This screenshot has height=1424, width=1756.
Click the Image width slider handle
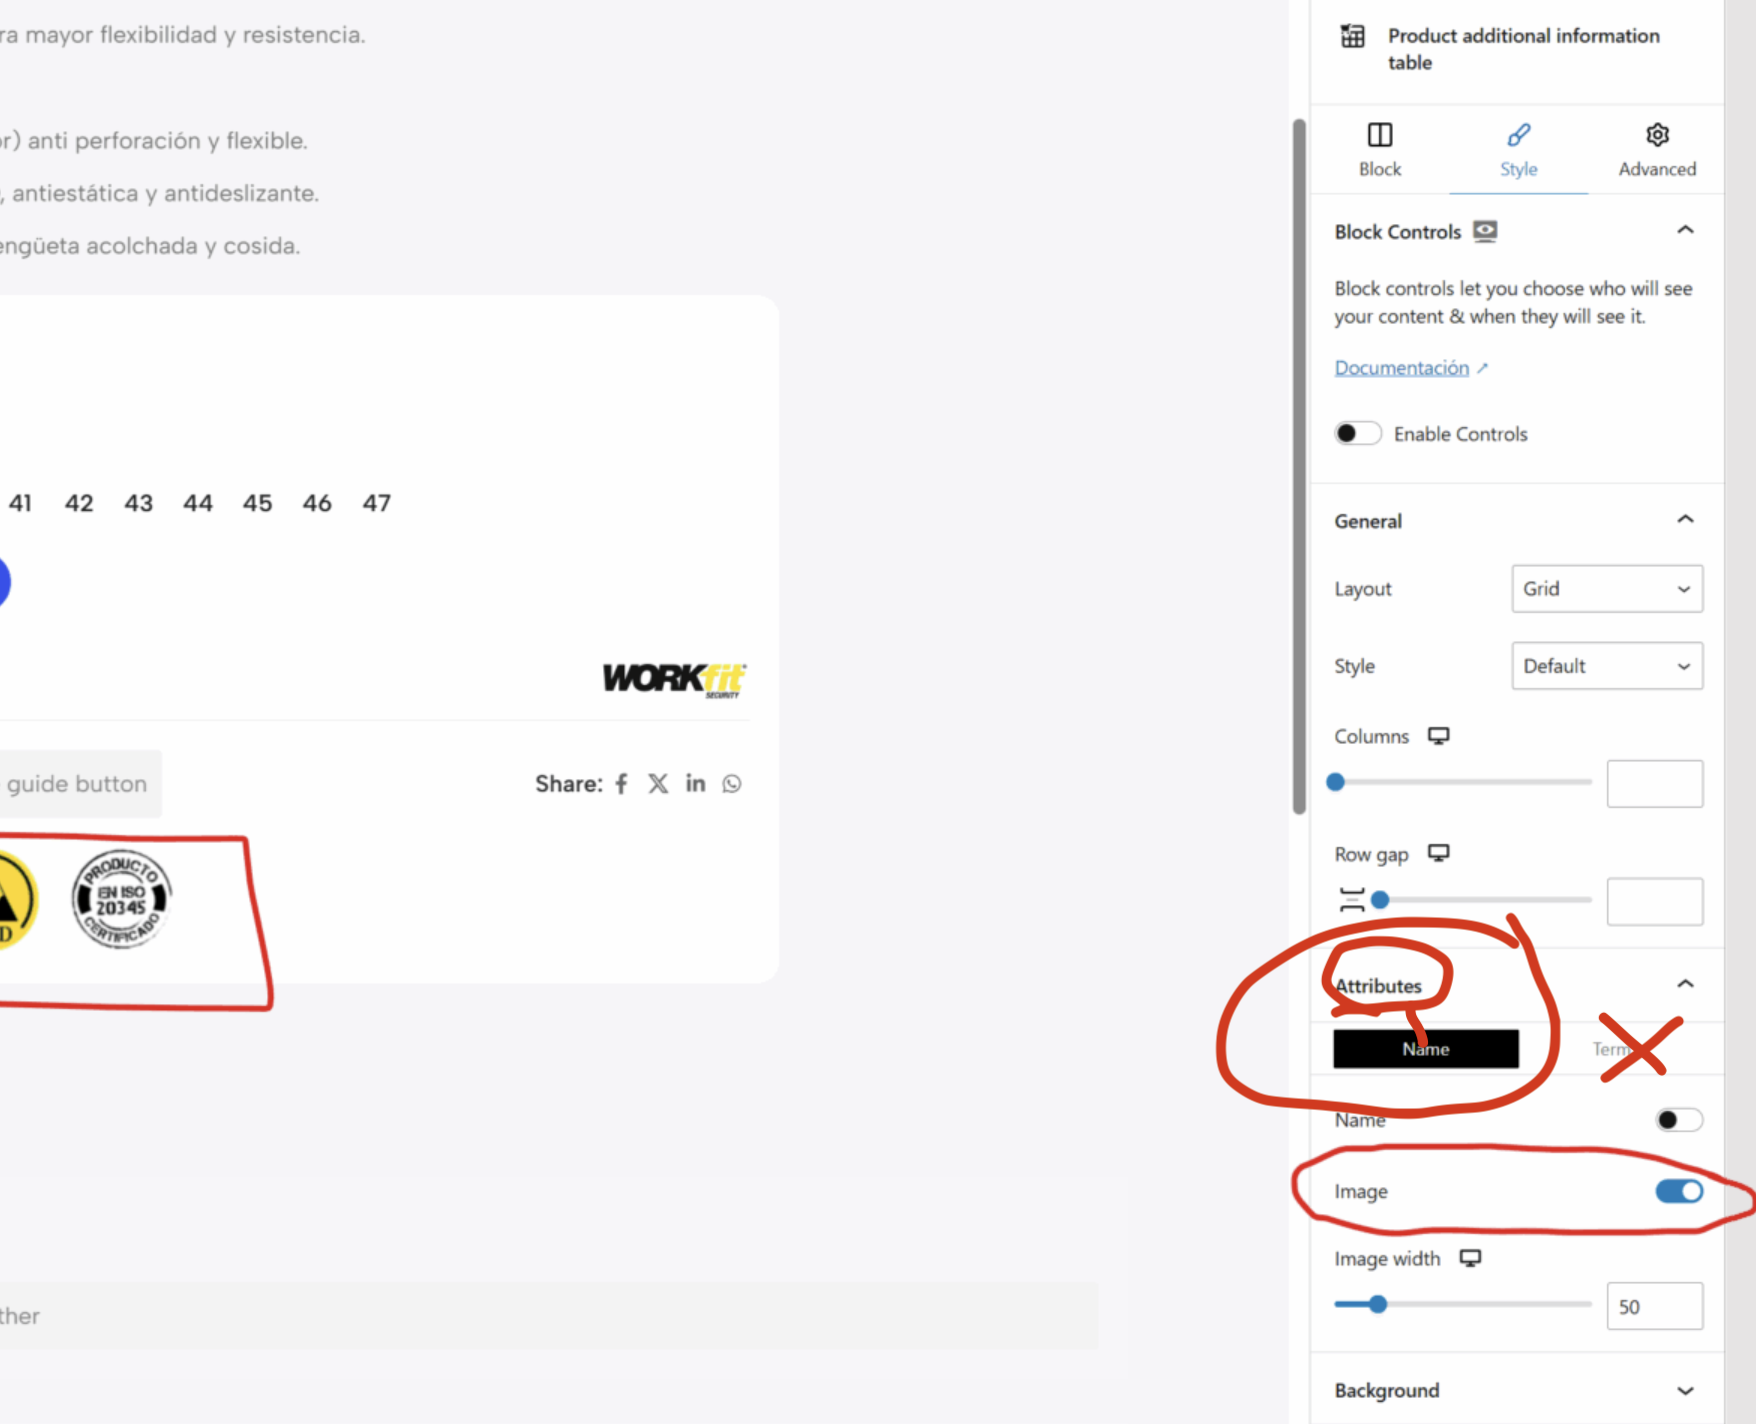(1378, 1304)
